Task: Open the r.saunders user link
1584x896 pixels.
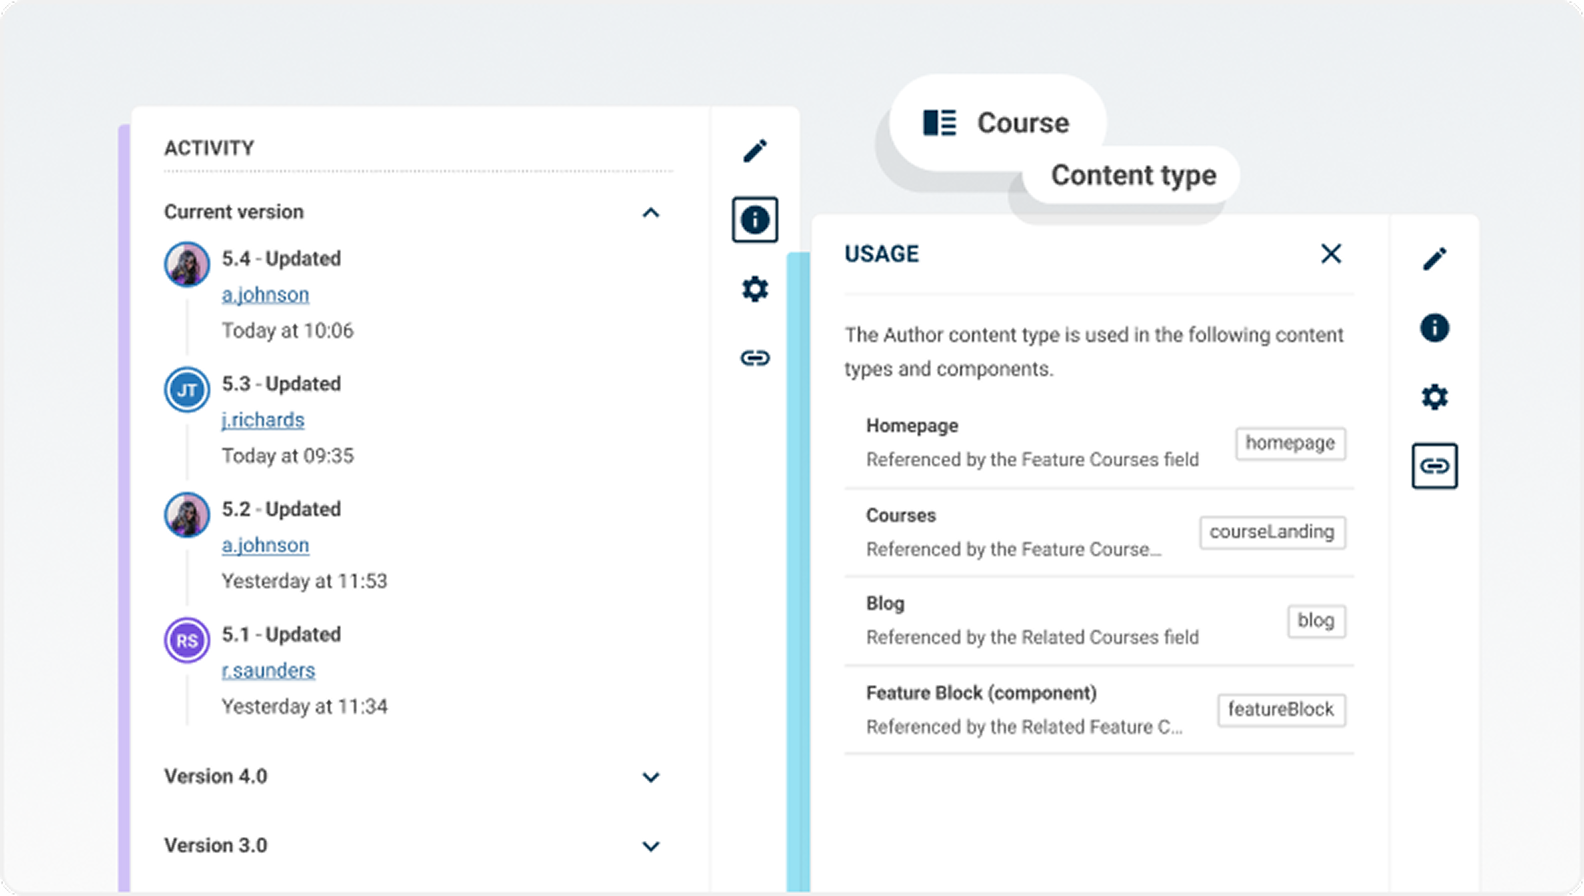Action: coord(268,671)
